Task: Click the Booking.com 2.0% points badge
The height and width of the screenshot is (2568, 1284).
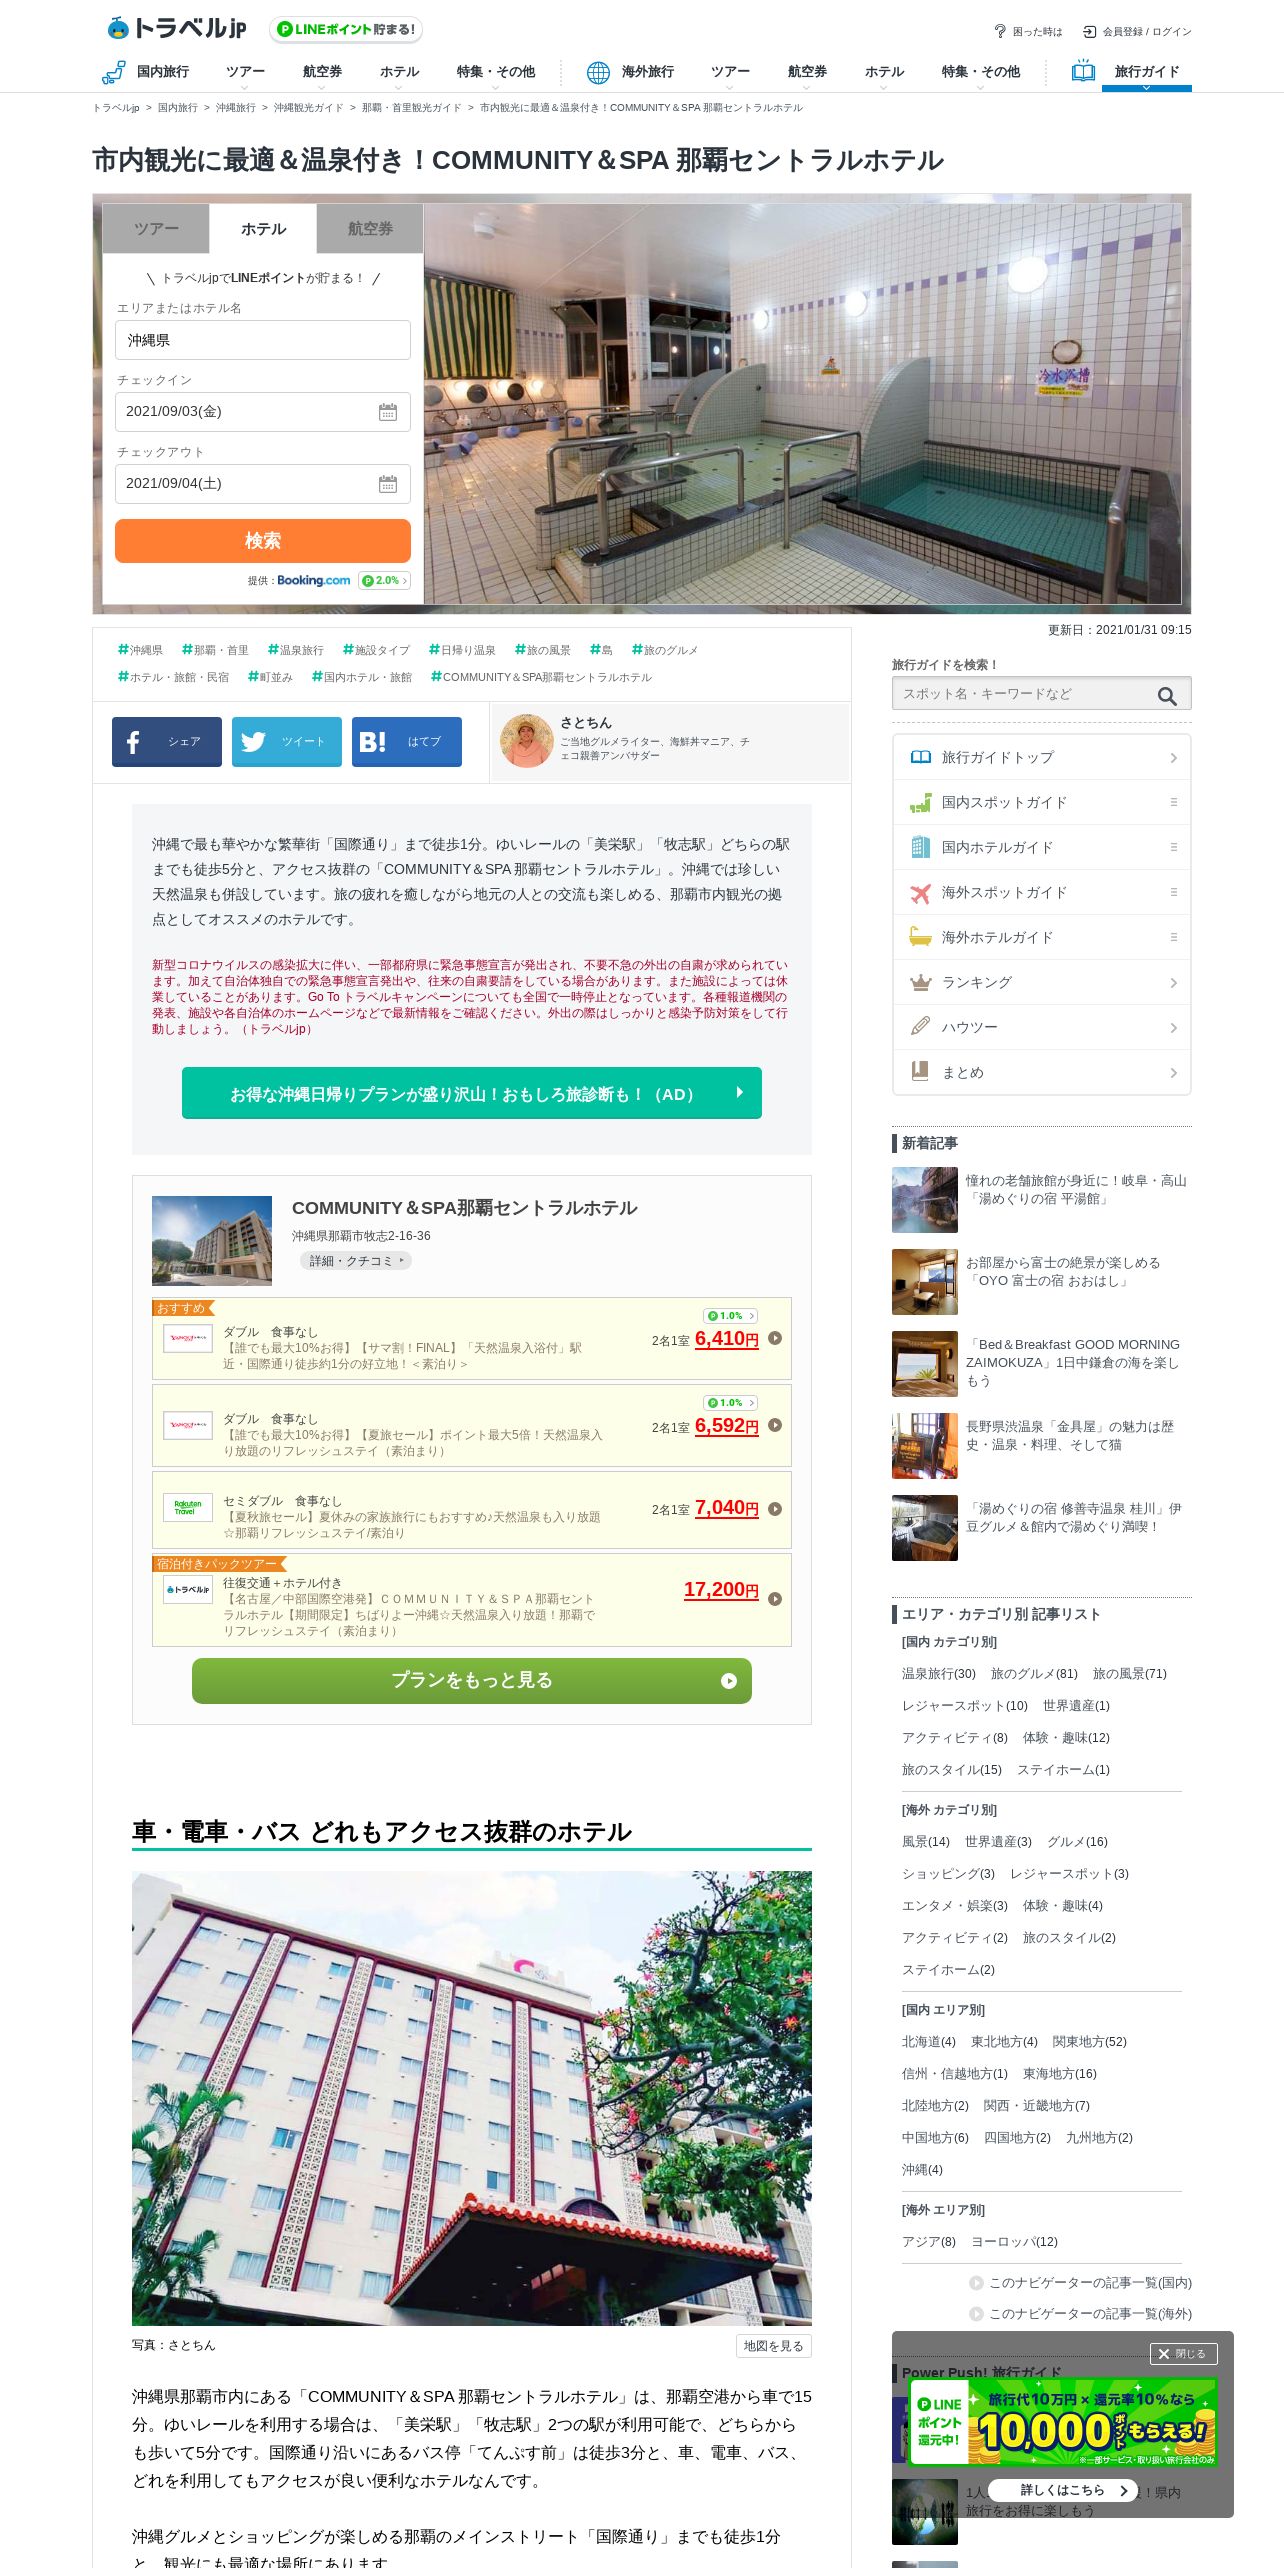Action: point(384,581)
